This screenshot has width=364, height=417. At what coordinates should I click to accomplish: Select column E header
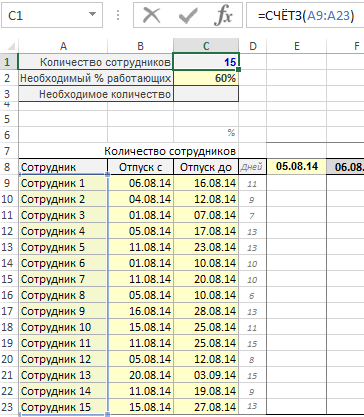[296, 46]
